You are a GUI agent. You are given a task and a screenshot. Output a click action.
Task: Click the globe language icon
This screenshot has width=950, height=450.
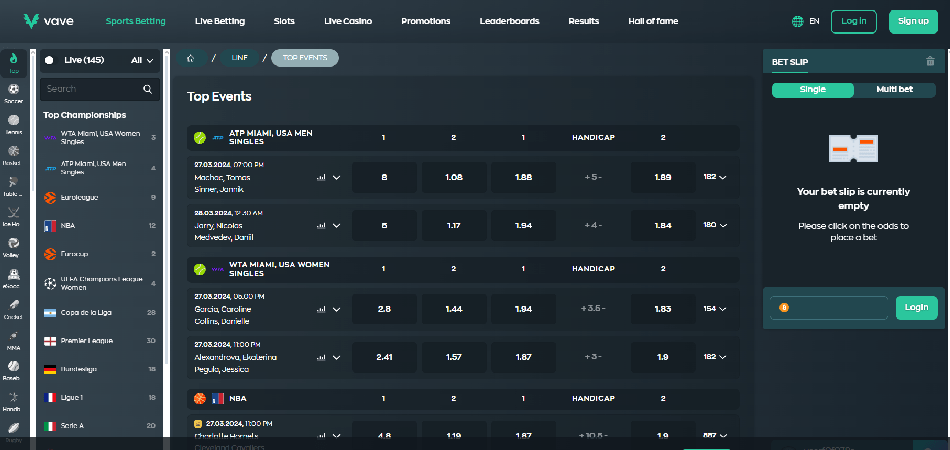click(797, 21)
